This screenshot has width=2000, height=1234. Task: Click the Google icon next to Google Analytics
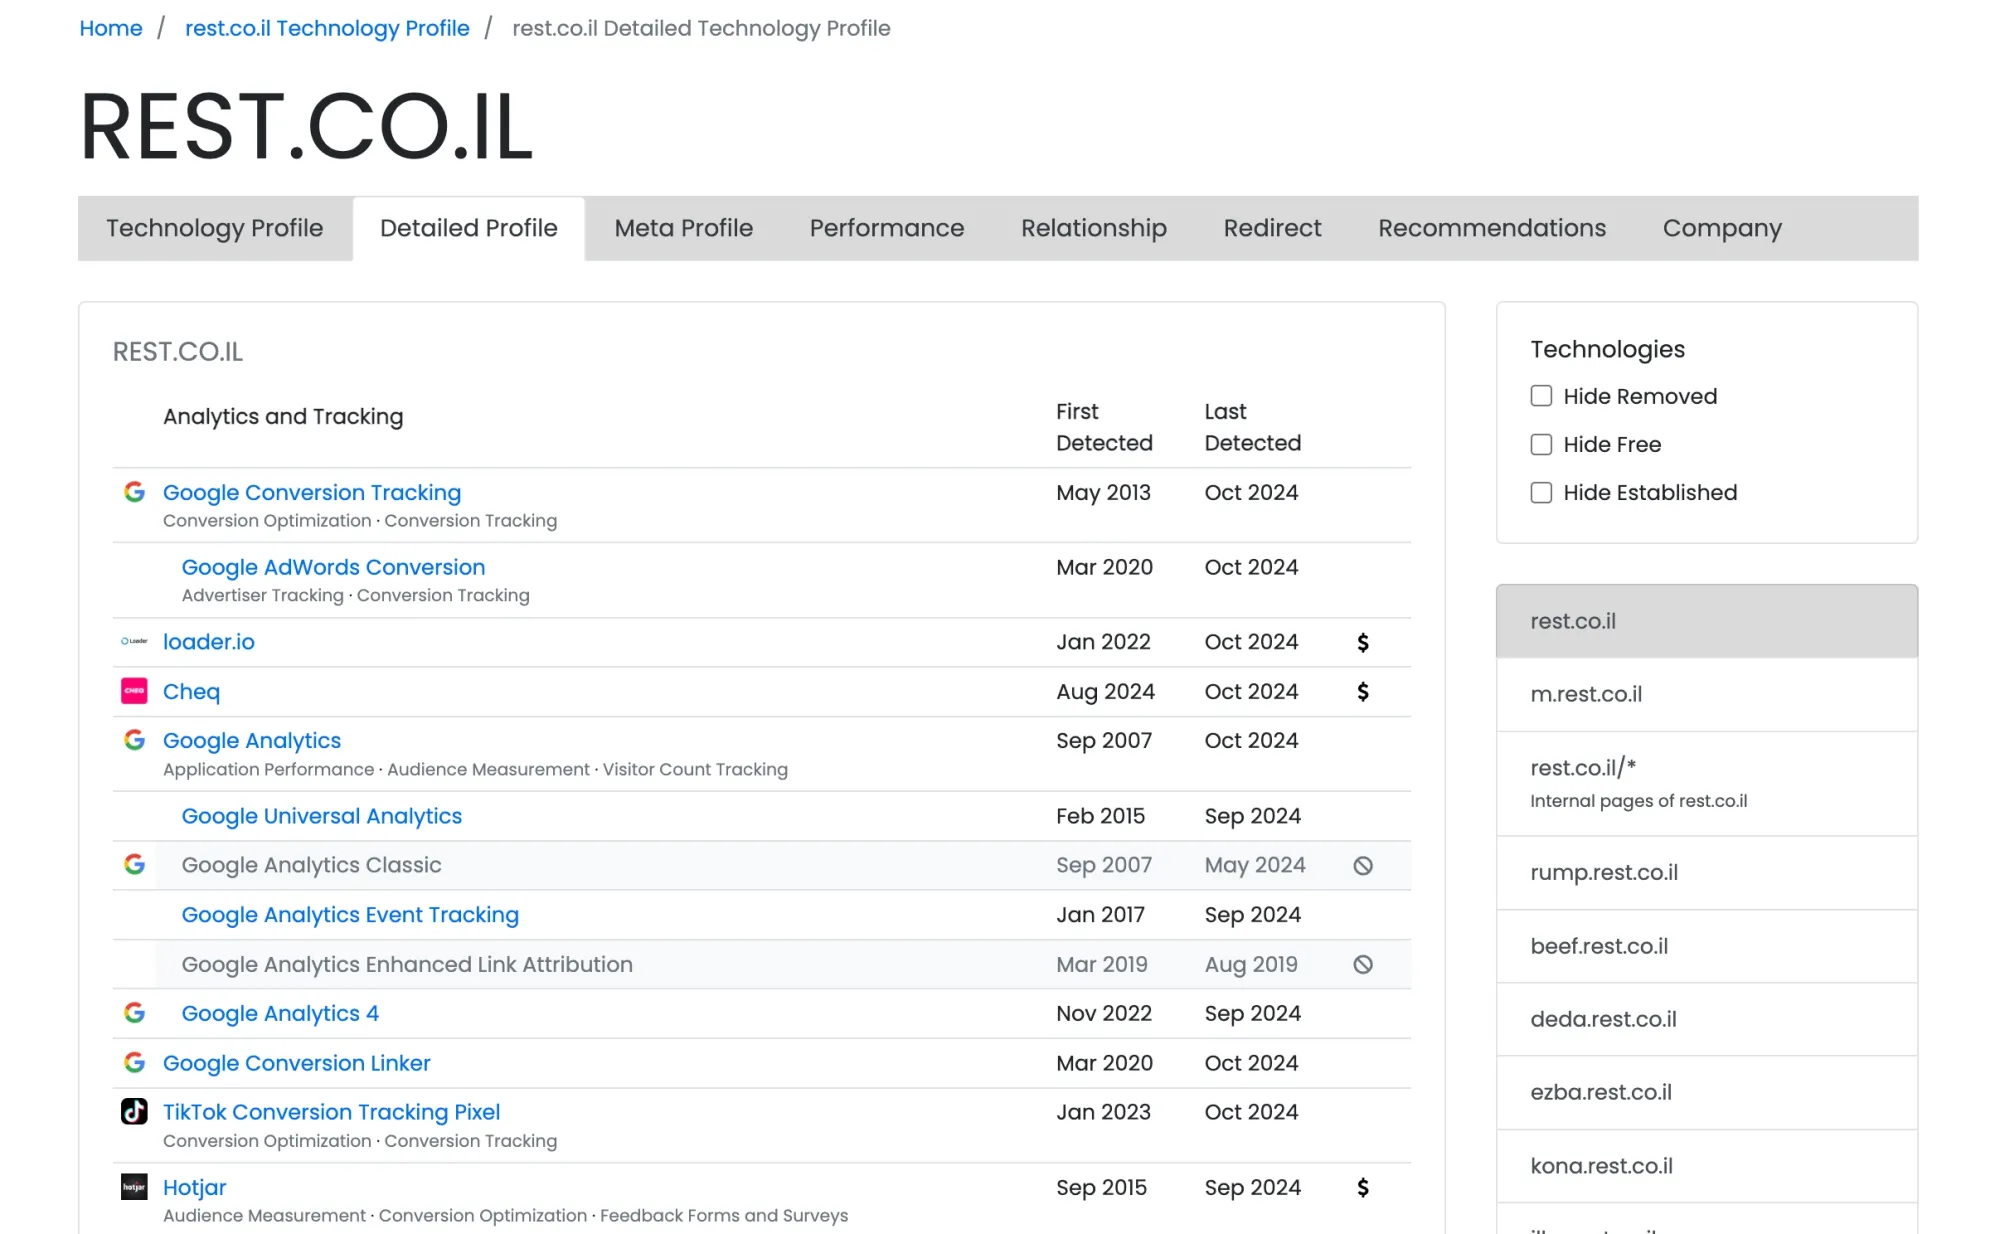coord(134,740)
